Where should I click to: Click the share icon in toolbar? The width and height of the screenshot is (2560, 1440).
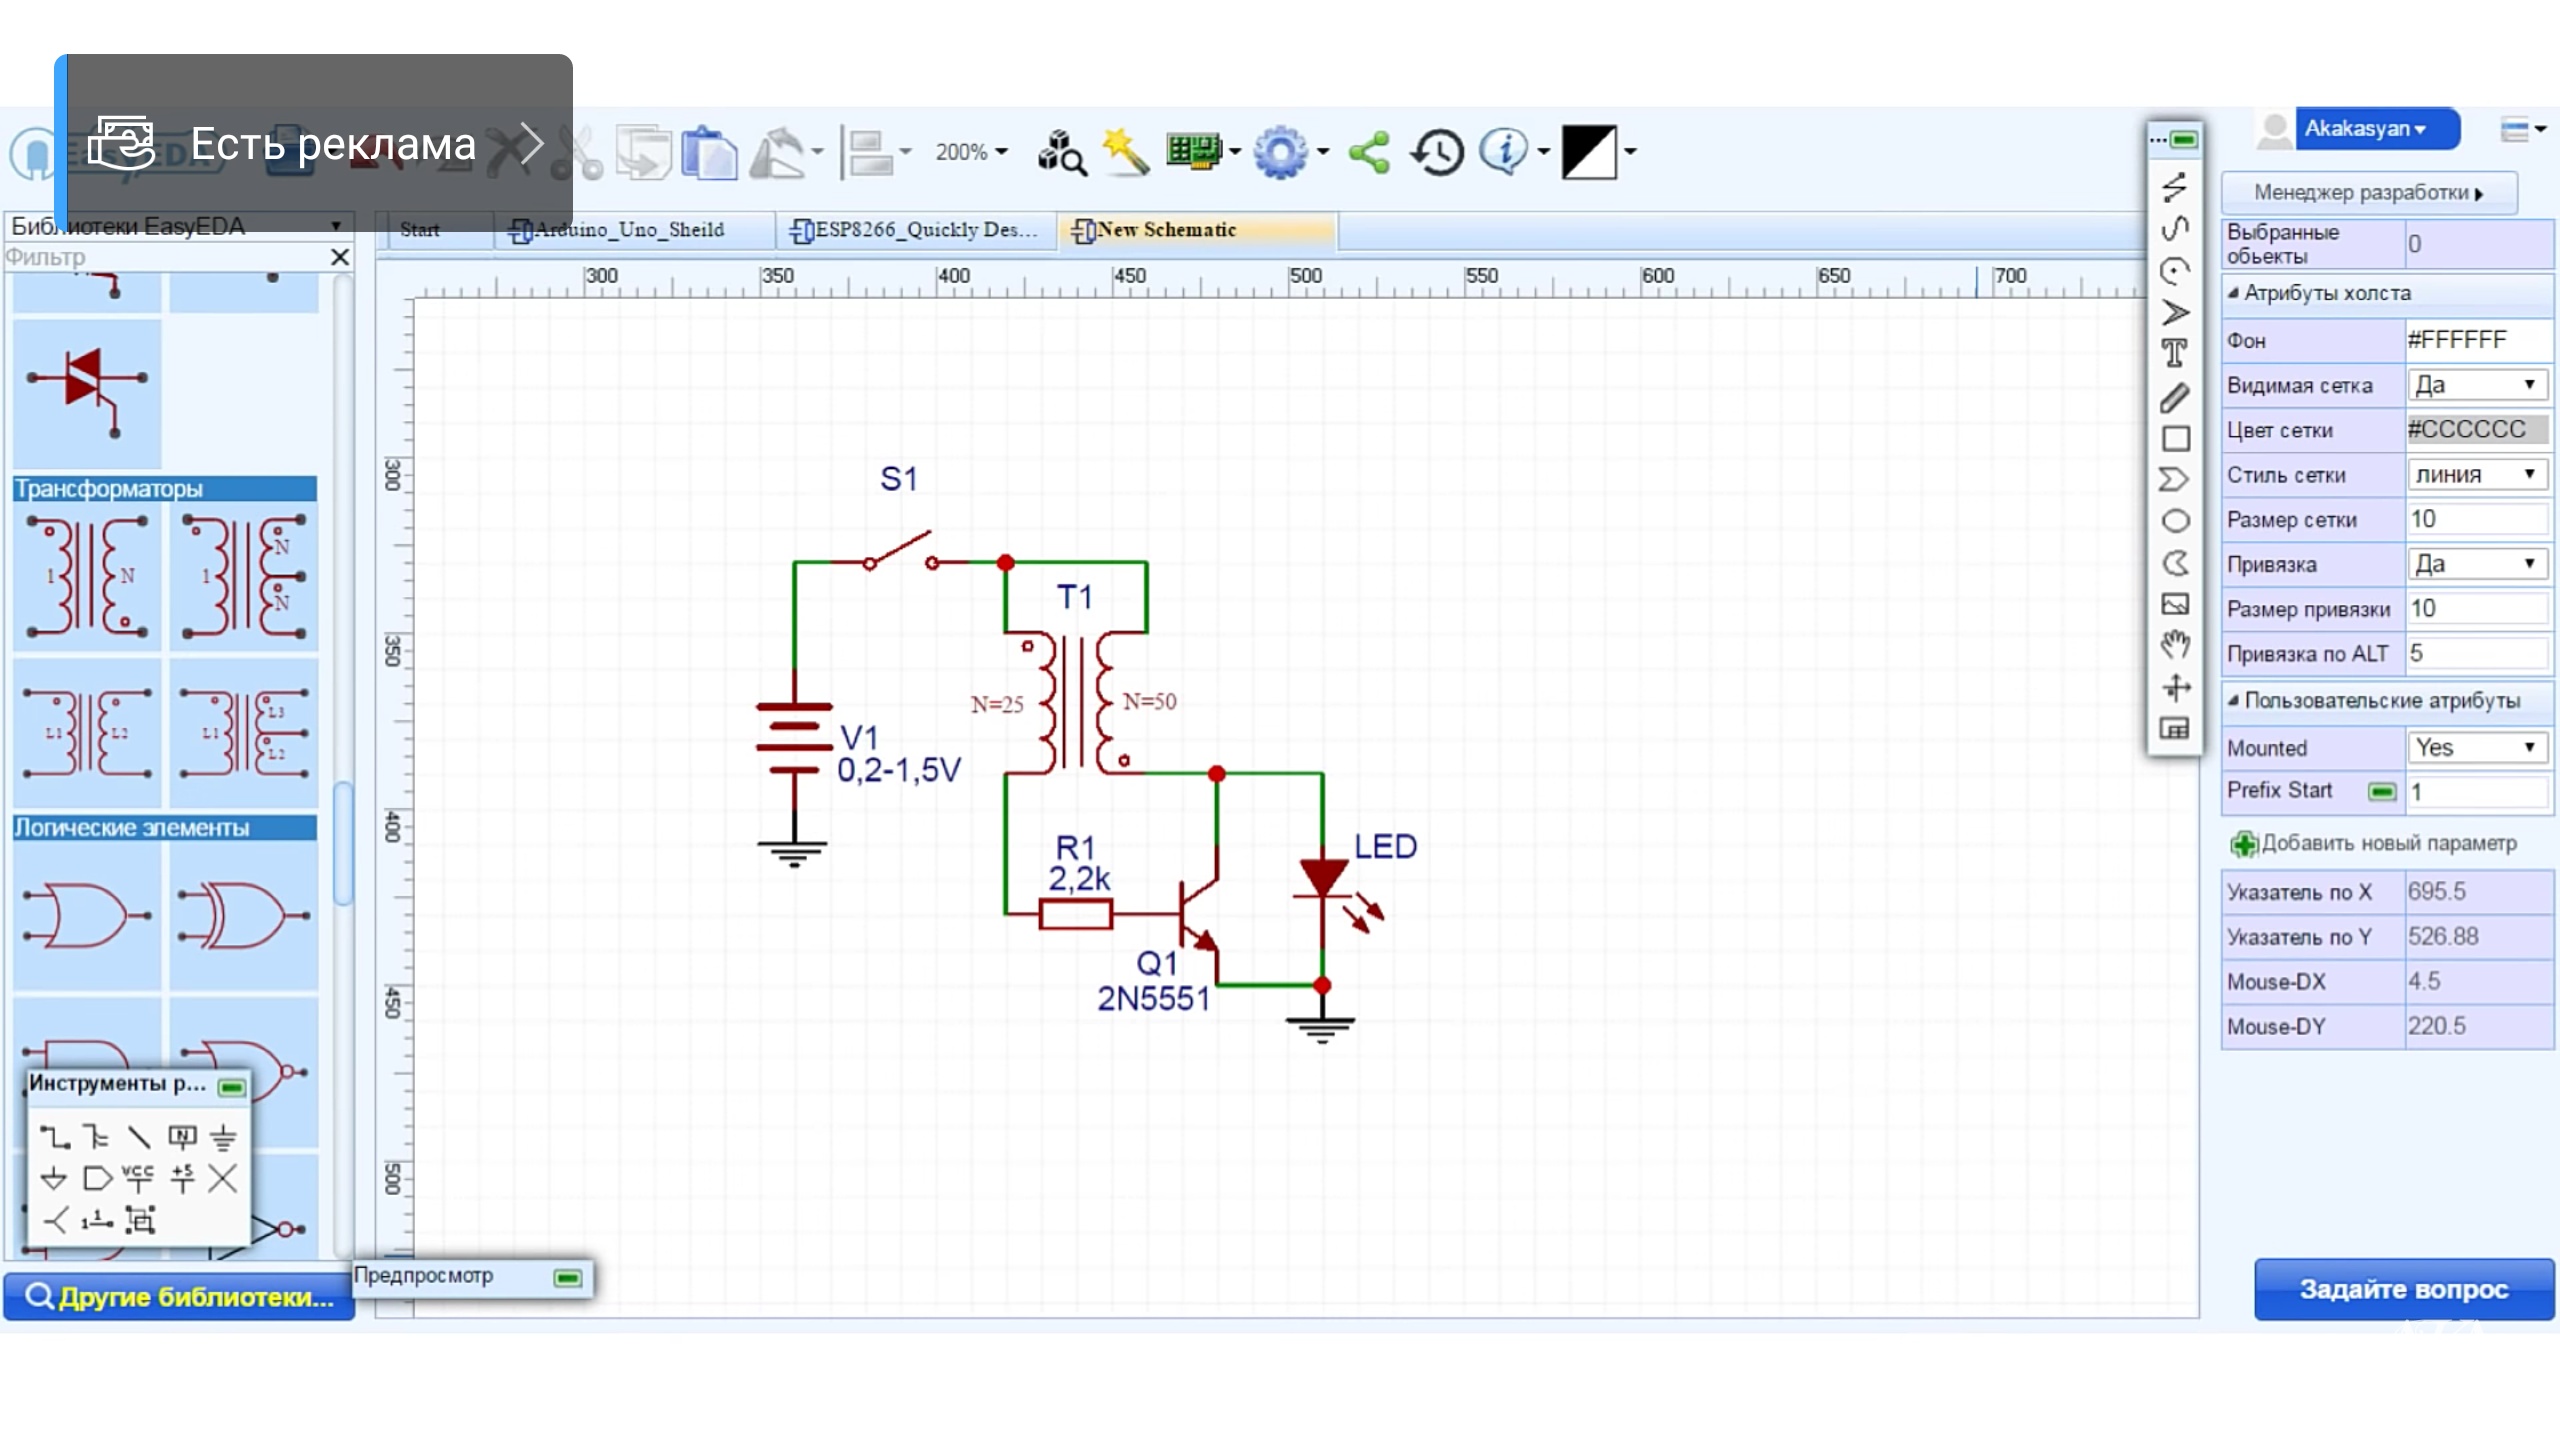point(1369,152)
